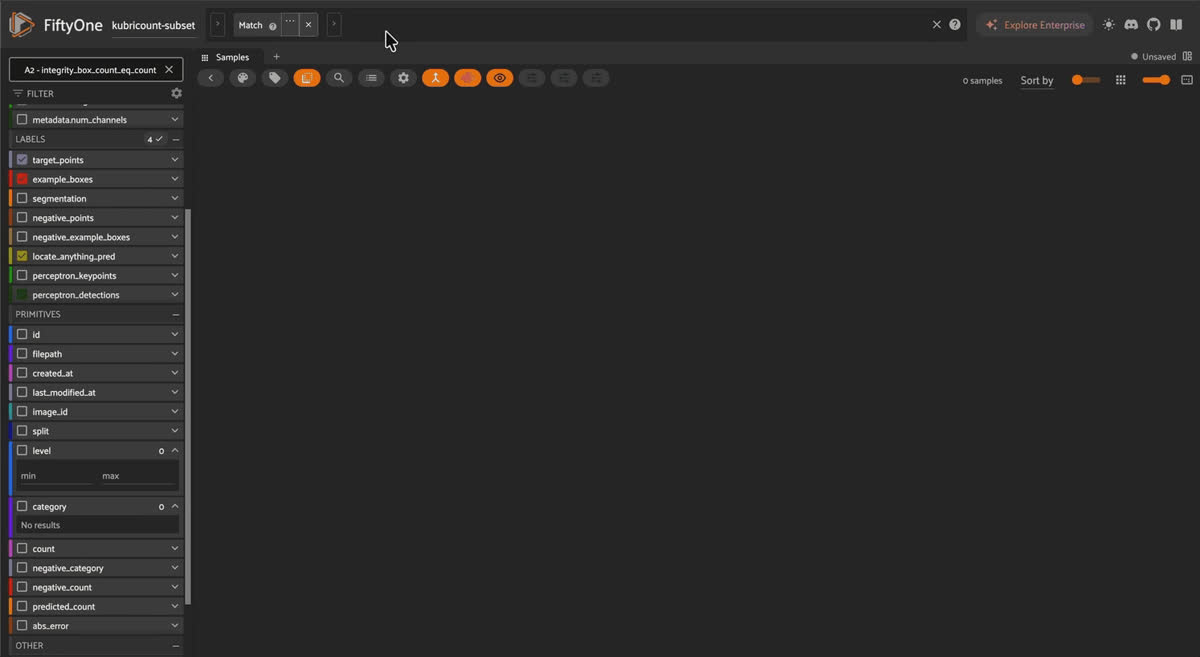Click the orange patches view toolbar icon
The height and width of the screenshot is (657, 1200).
point(307,77)
